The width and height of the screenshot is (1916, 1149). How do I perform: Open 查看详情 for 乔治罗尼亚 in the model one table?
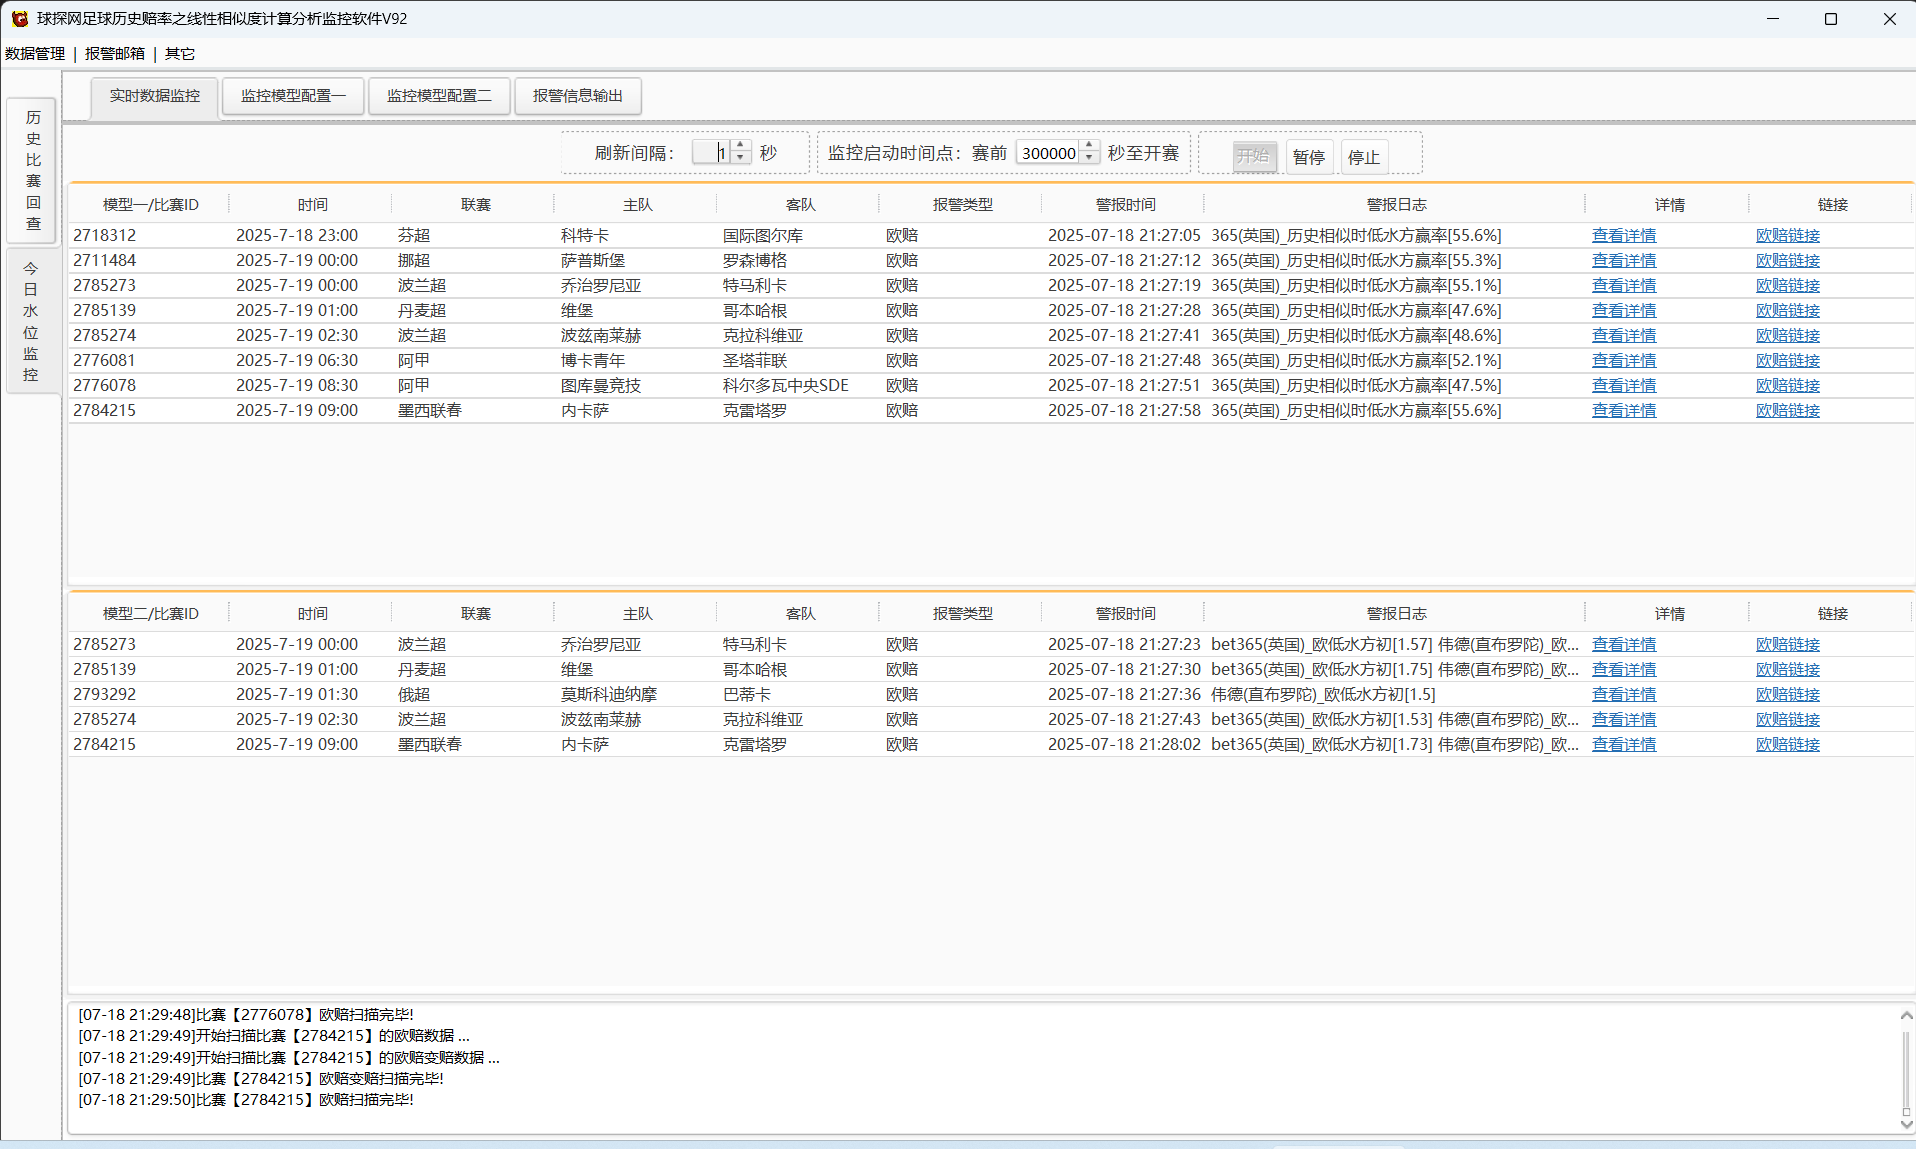click(x=1624, y=286)
